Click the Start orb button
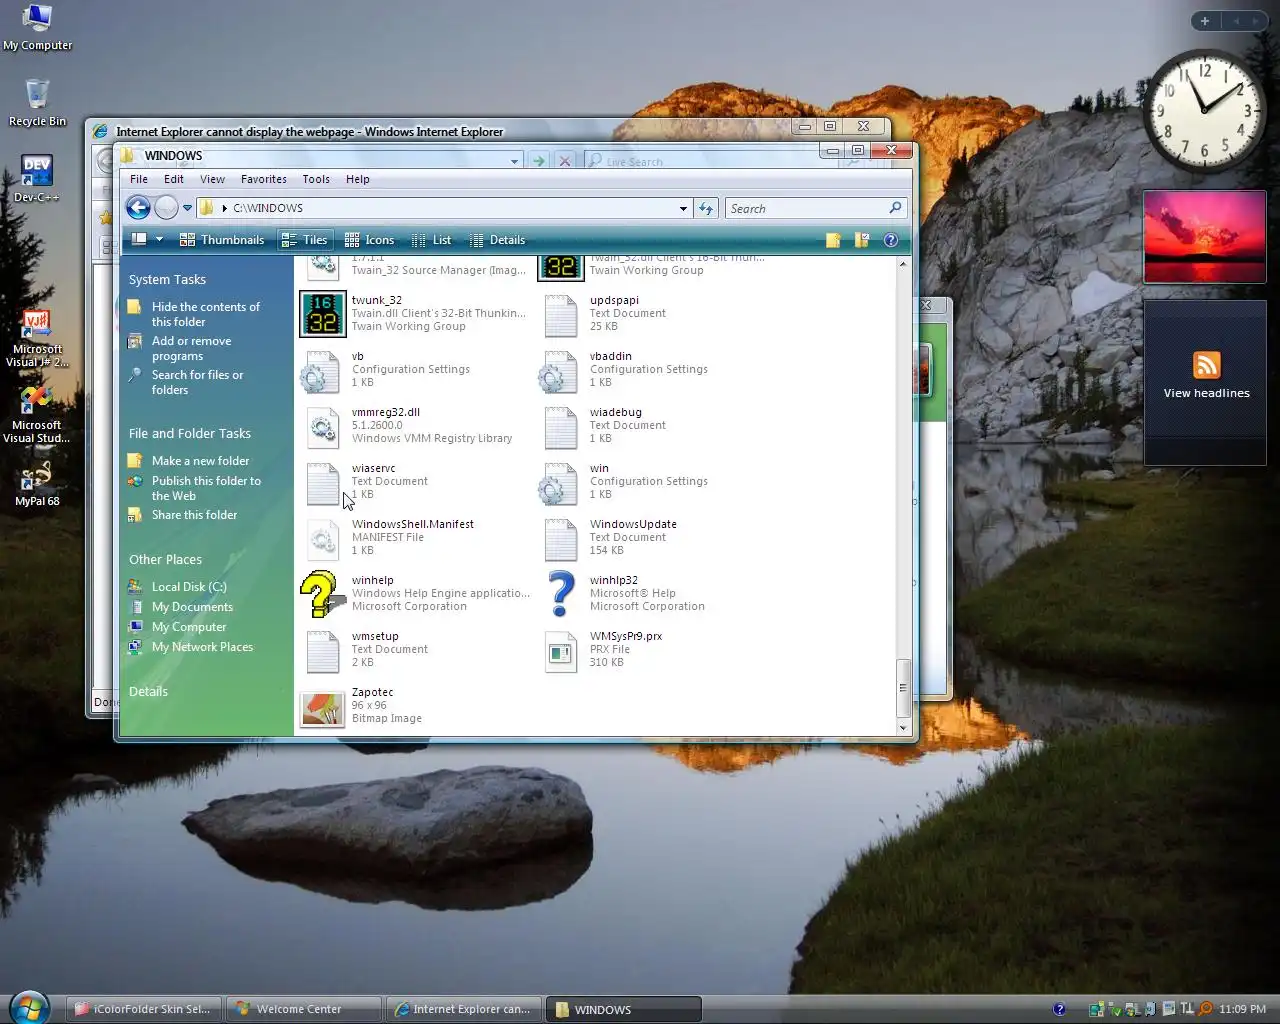Screen dimensions: 1280x1024 click(28, 1007)
